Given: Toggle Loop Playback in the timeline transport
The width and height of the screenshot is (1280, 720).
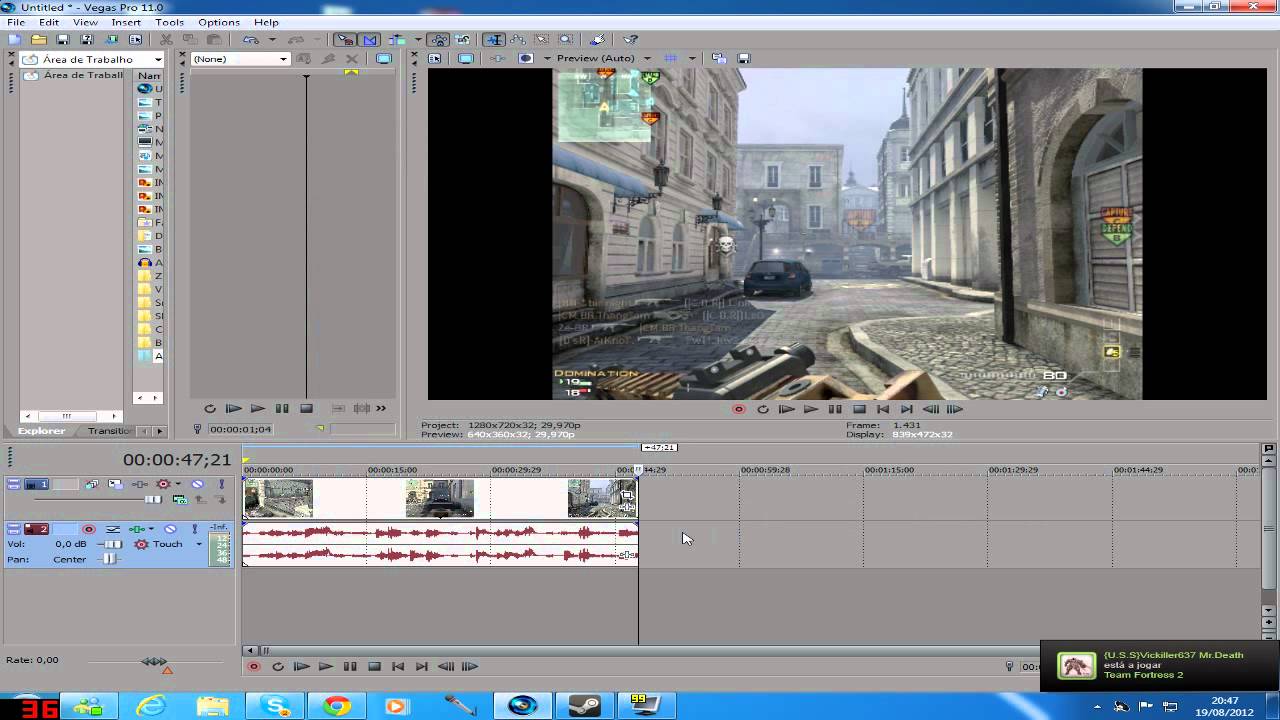Looking at the screenshot, I should point(278,666).
